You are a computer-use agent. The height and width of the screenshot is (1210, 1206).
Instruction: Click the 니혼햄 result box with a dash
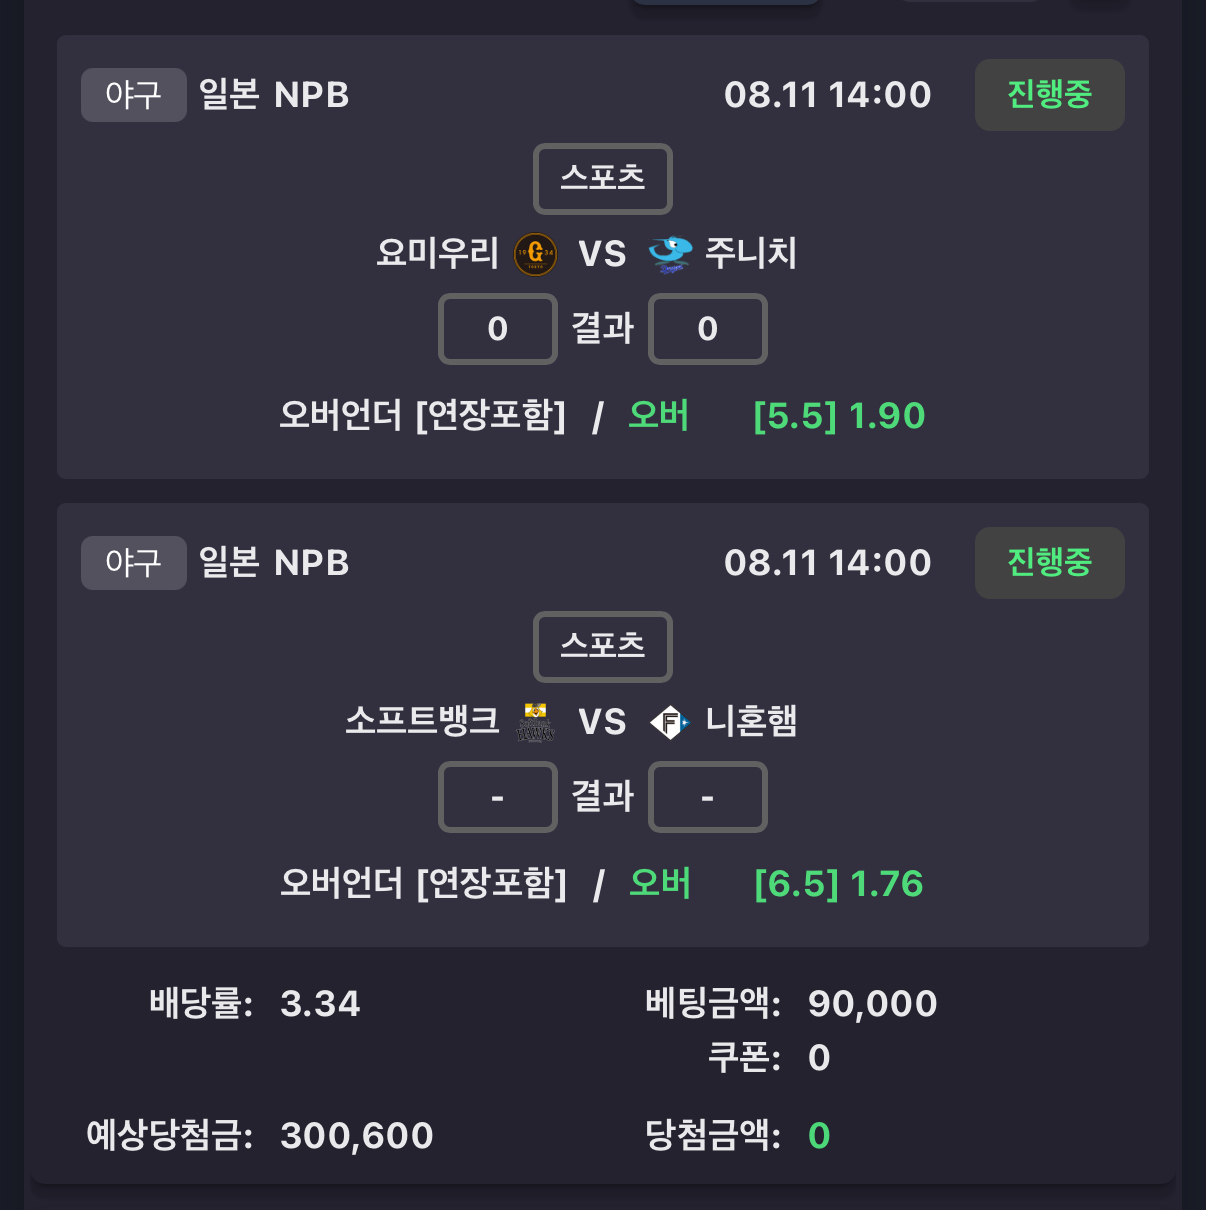point(708,797)
